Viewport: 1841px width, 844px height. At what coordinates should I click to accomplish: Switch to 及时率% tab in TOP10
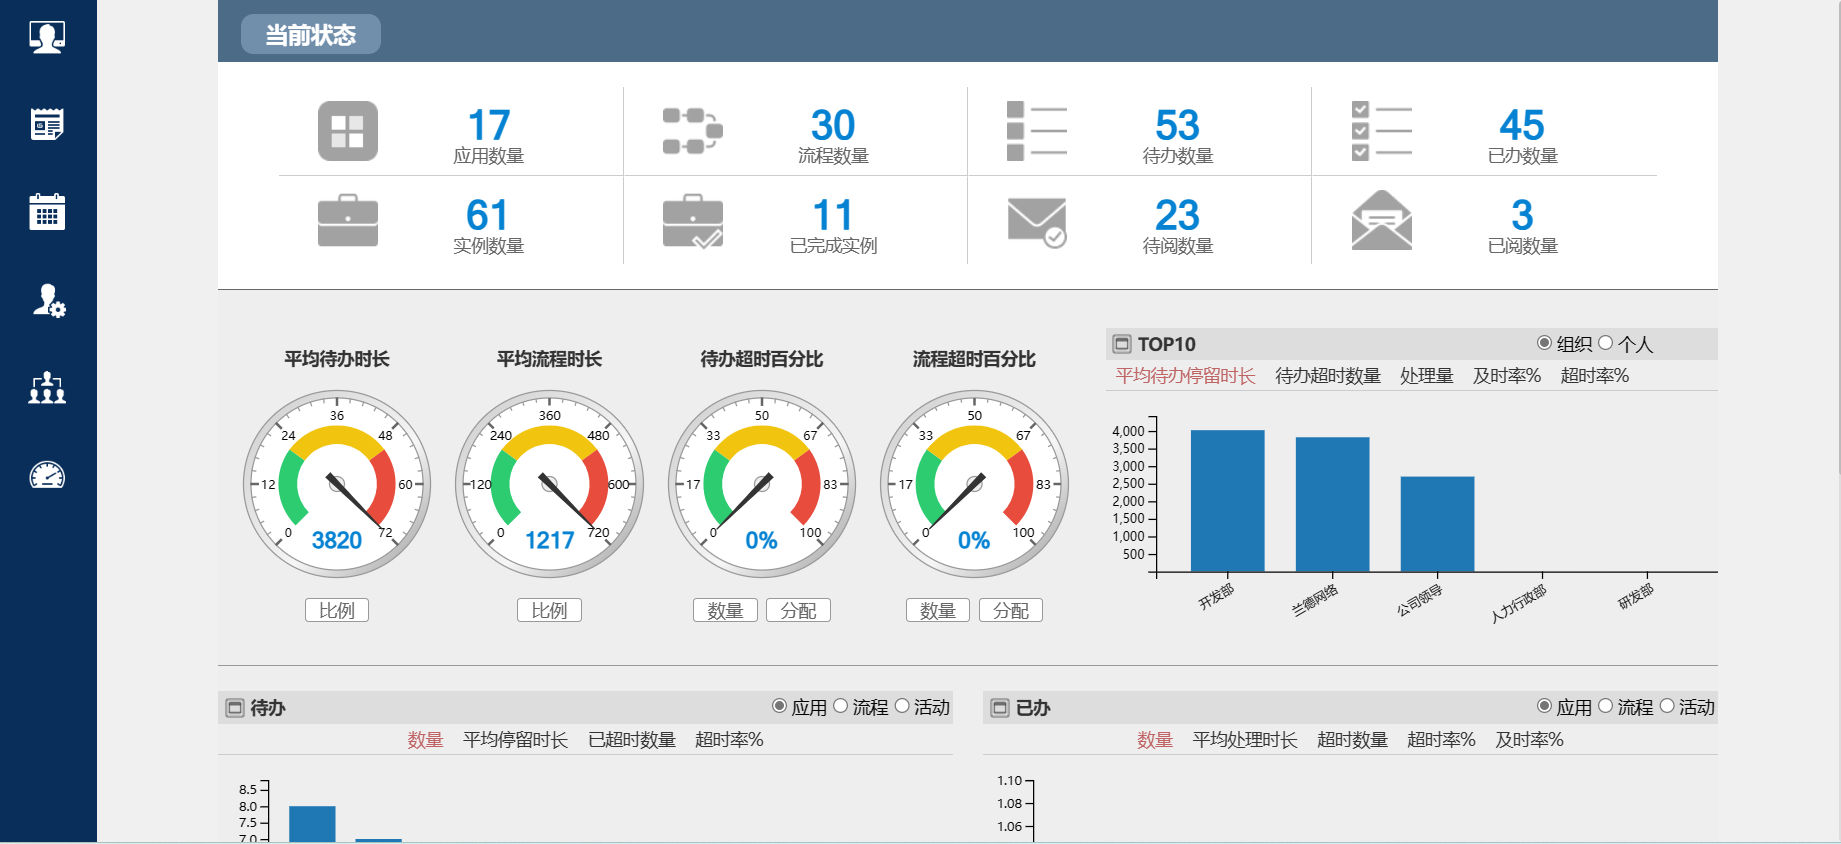click(1507, 376)
